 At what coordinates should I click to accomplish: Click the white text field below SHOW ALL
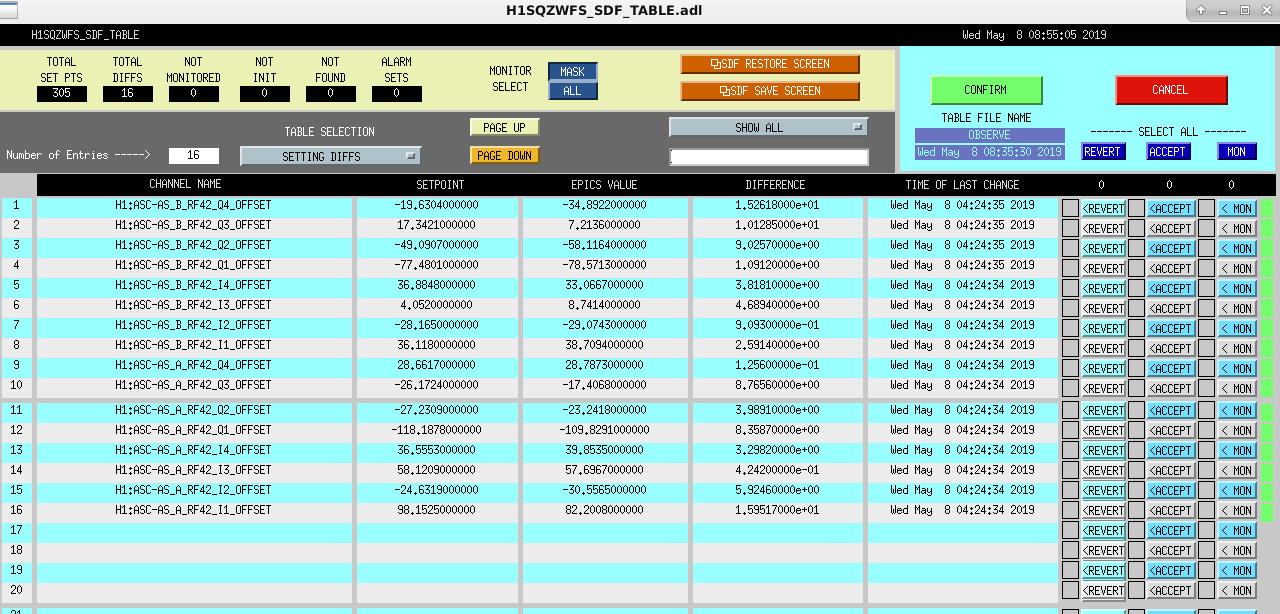768,157
